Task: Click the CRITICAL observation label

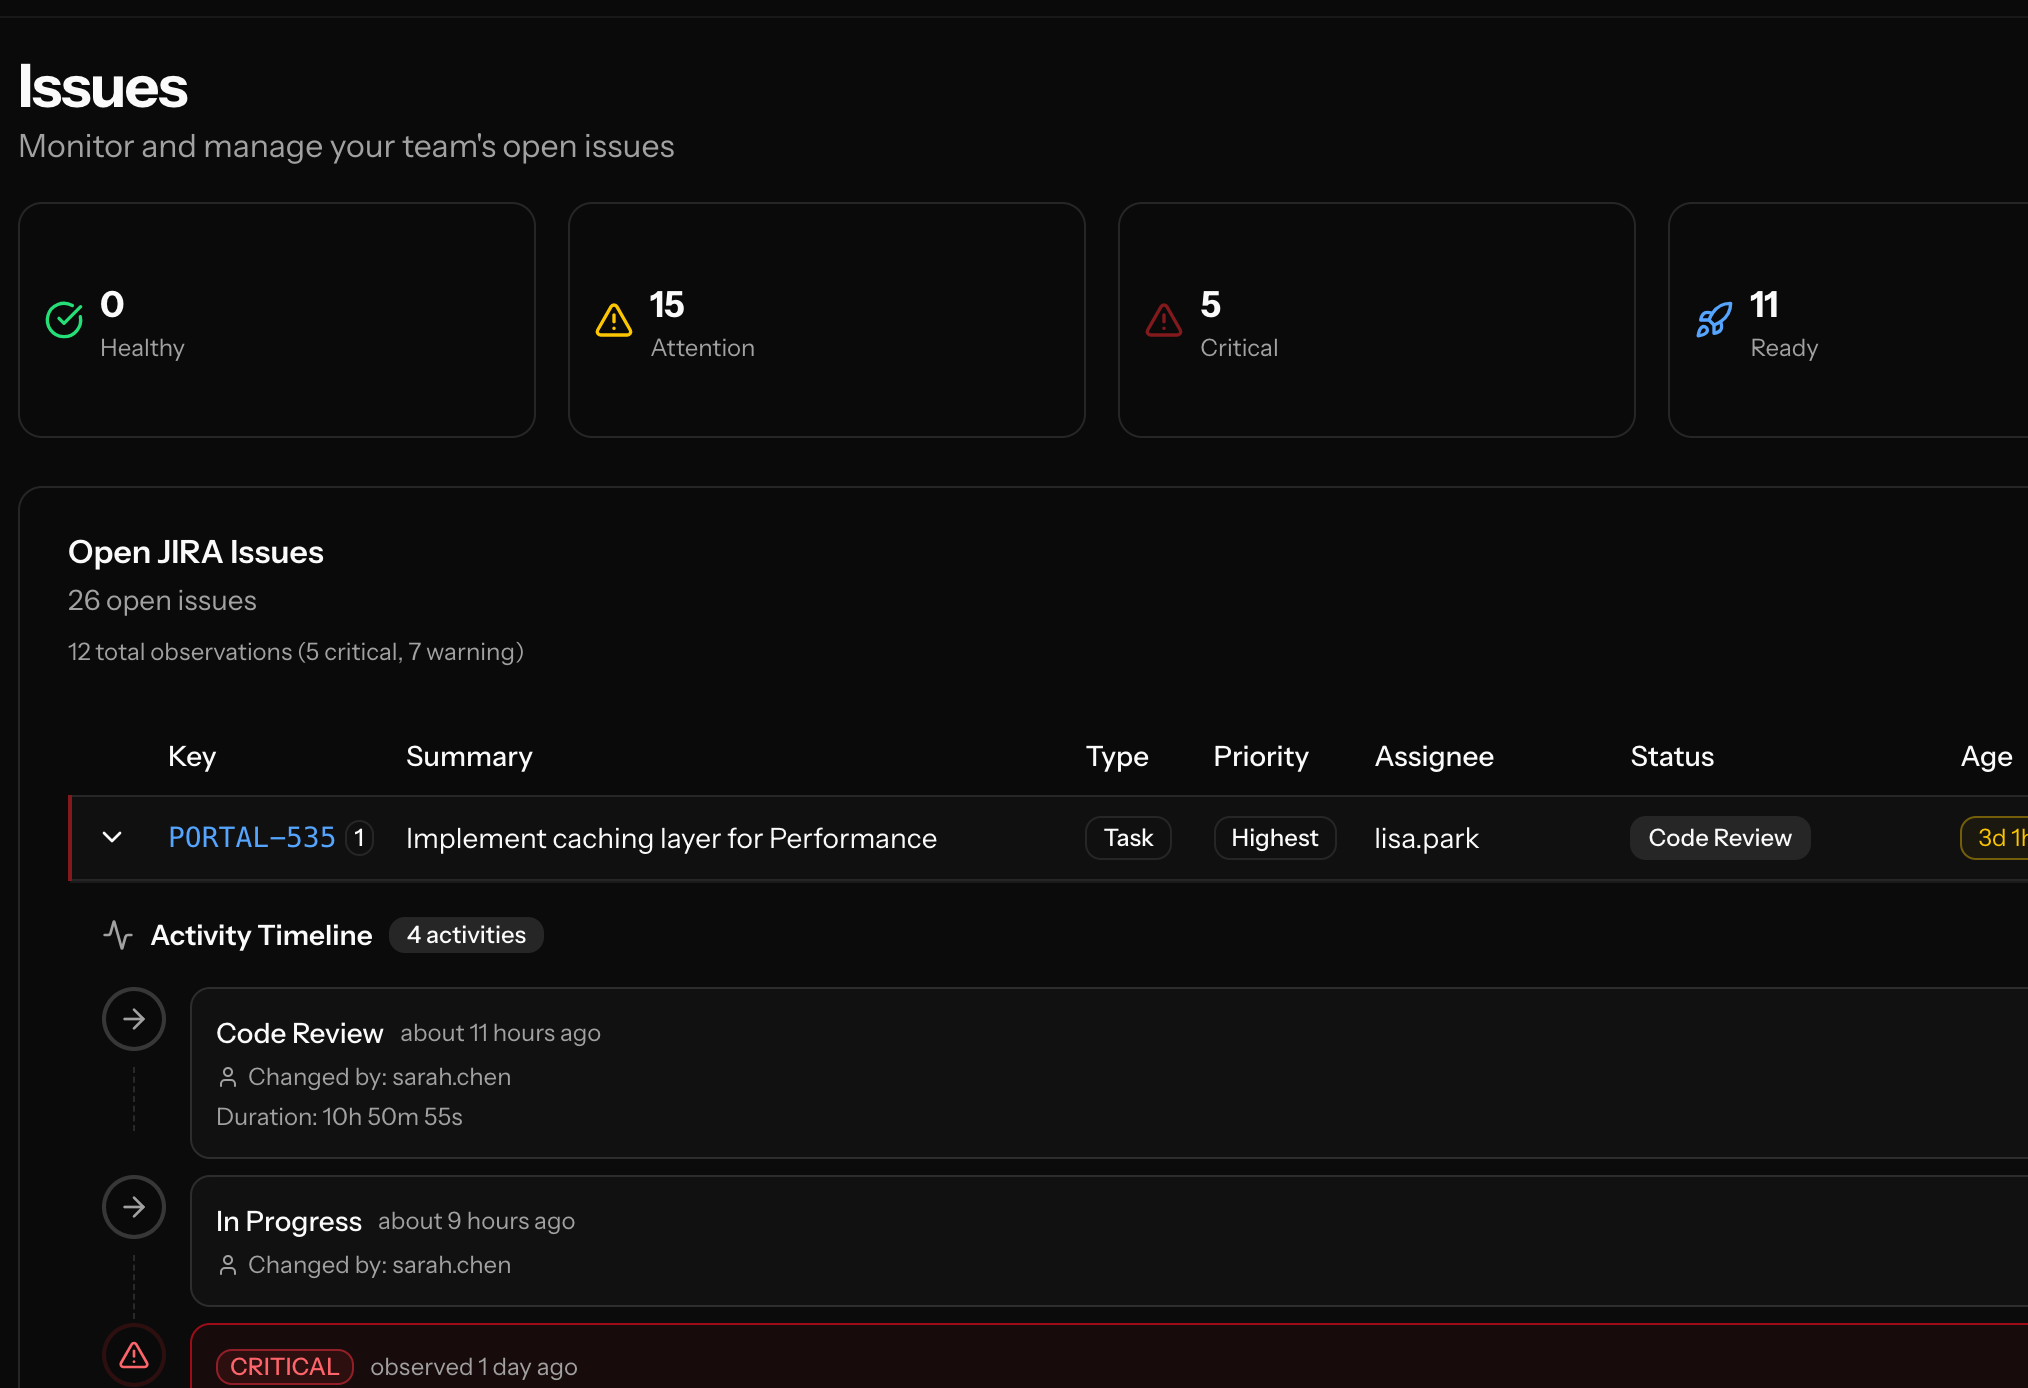Action: pos(285,1367)
